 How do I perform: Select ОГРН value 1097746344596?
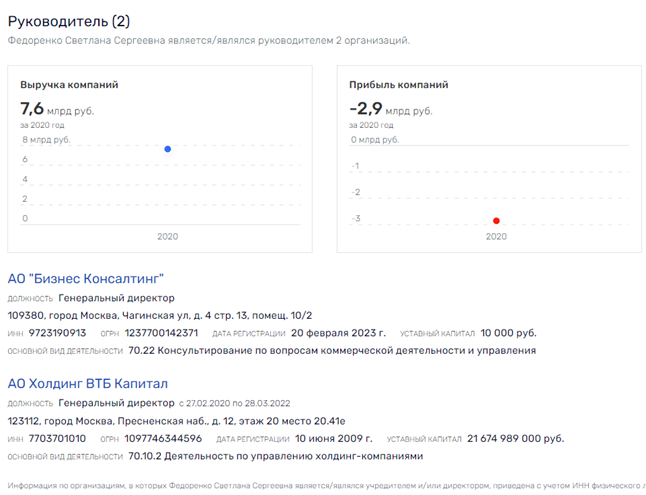164,439
